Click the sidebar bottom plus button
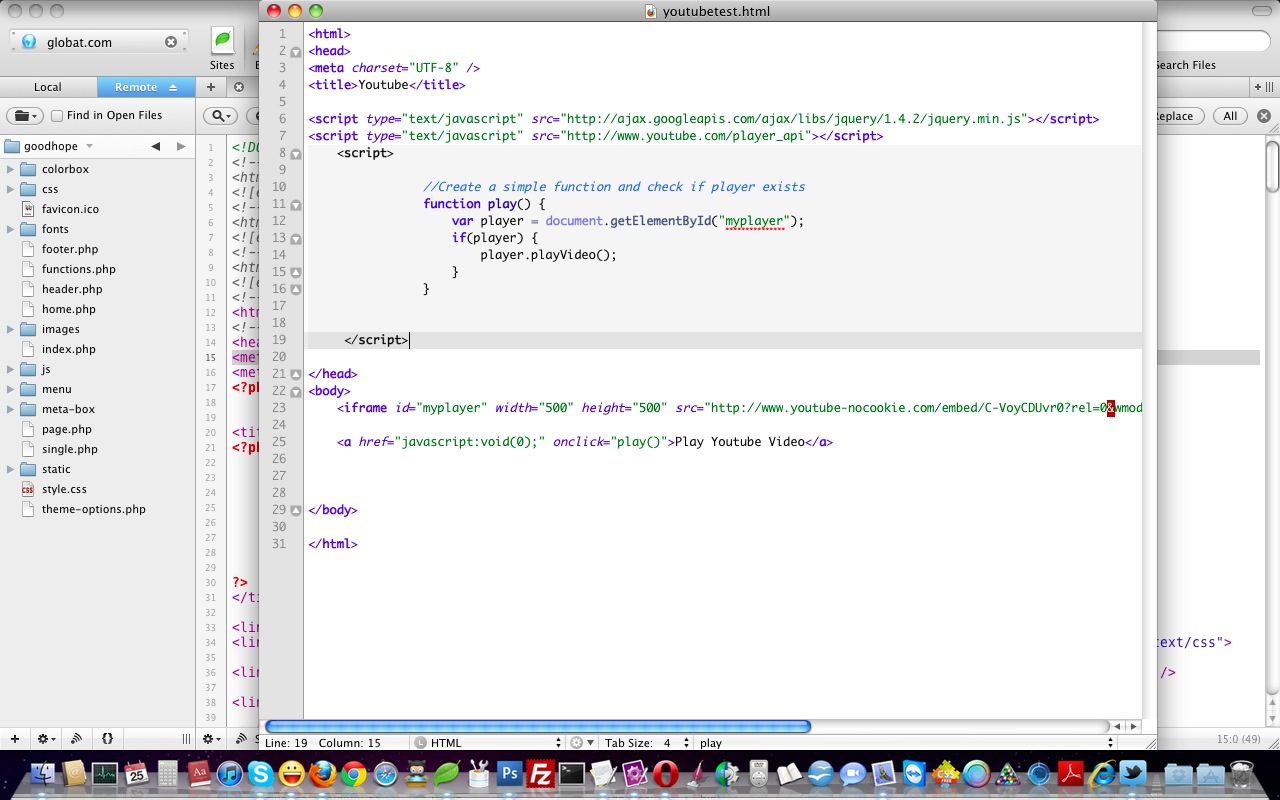1280x800 pixels. [x=14, y=739]
